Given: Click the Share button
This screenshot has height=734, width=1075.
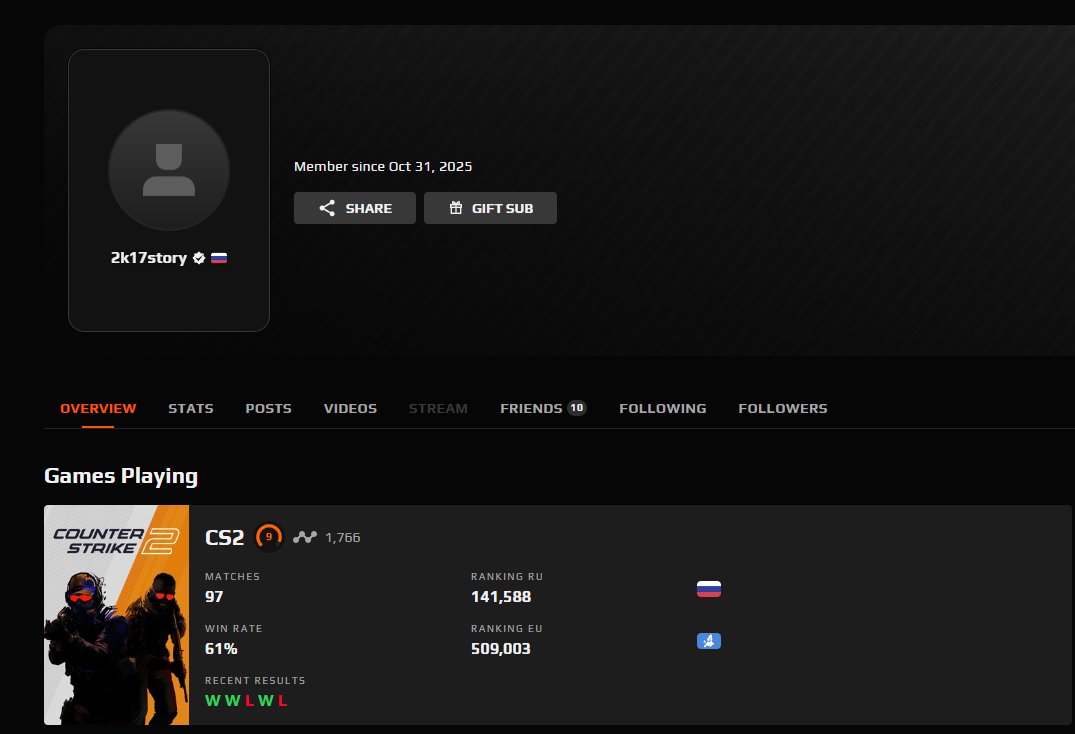Looking at the screenshot, I should (x=354, y=208).
